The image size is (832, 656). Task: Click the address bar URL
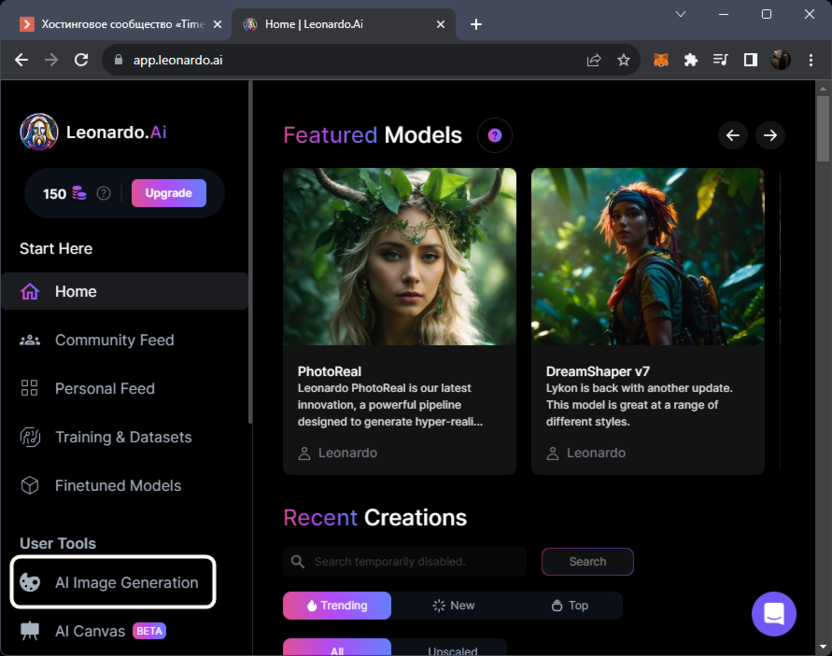point(178,60)
